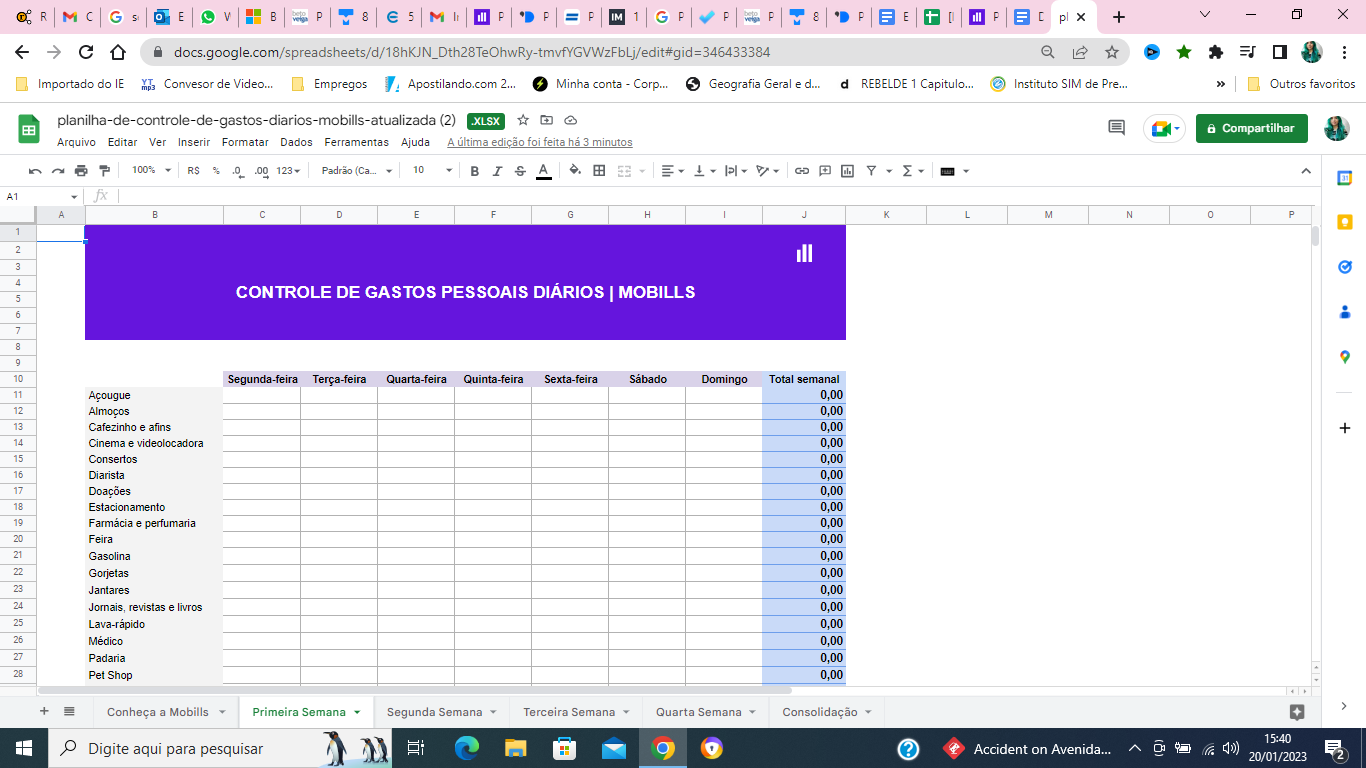The width and height of the screenshot is (1366, 768).
Task: Open the functions sigma menu
Action: pyautogui.click(x=912, y=171)
